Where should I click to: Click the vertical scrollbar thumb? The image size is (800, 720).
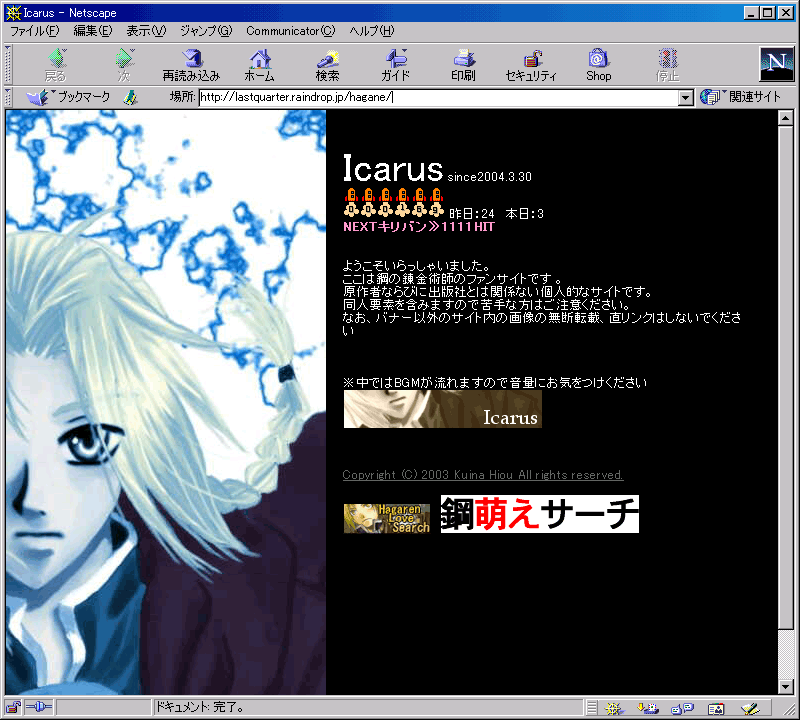pos(786,378)
